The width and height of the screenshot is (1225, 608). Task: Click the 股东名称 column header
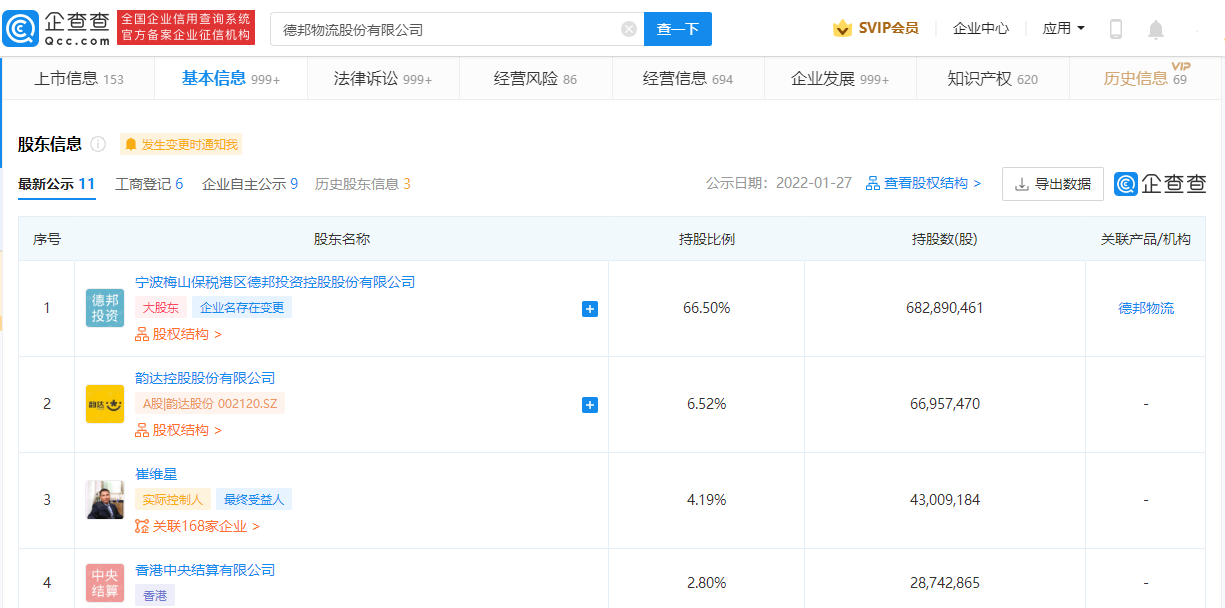click(x=342, y=239)
